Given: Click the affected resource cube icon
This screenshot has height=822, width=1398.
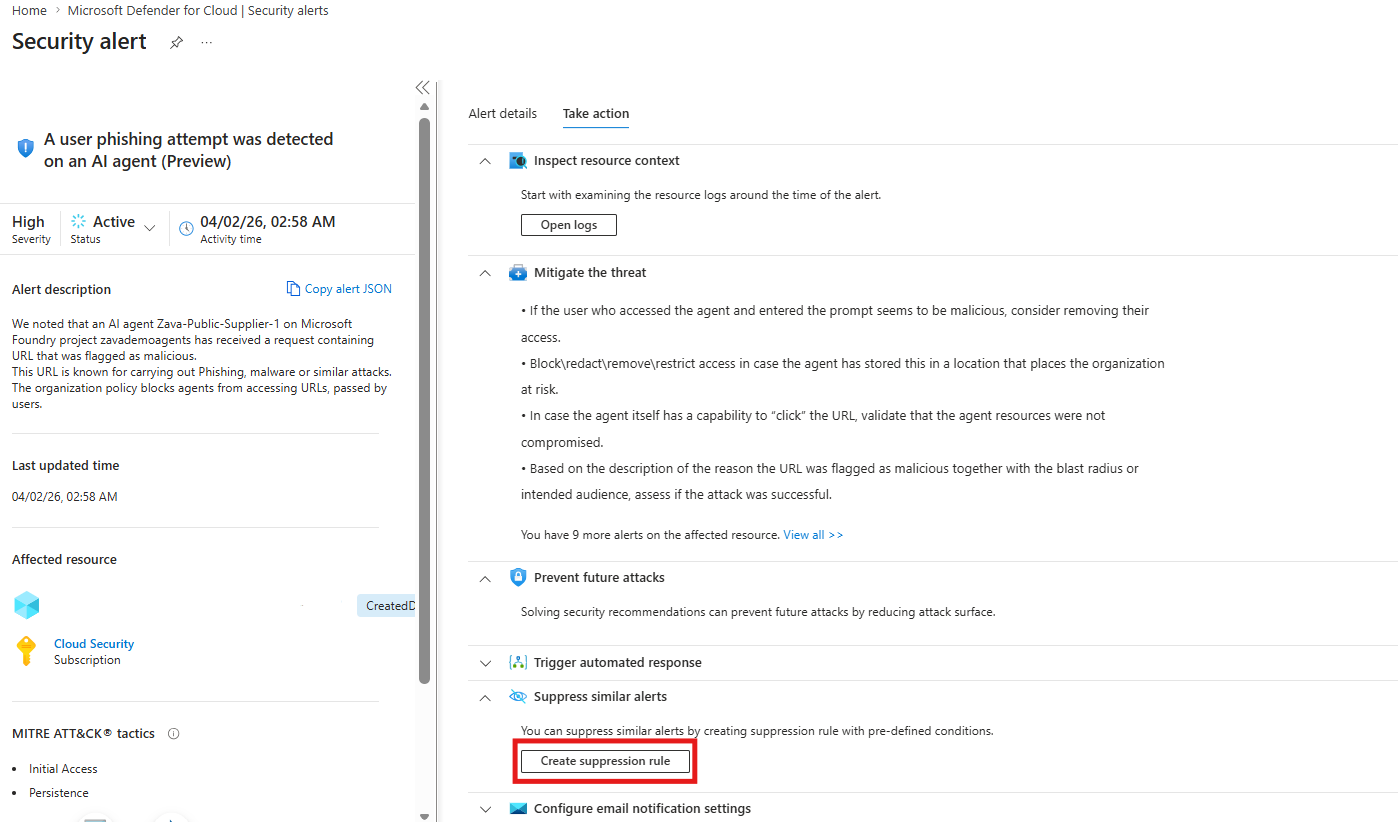Looking at the screenshot, I should point(27,605).
